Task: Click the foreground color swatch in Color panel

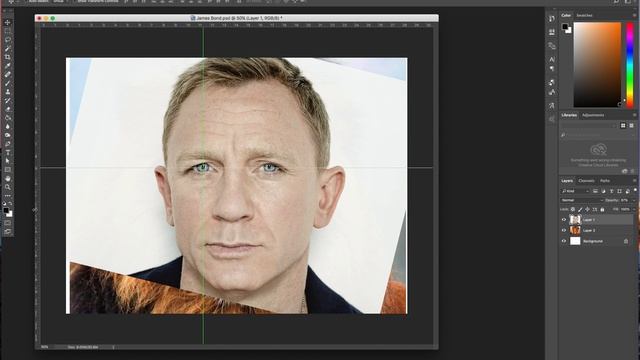Action: coord(564,27)
